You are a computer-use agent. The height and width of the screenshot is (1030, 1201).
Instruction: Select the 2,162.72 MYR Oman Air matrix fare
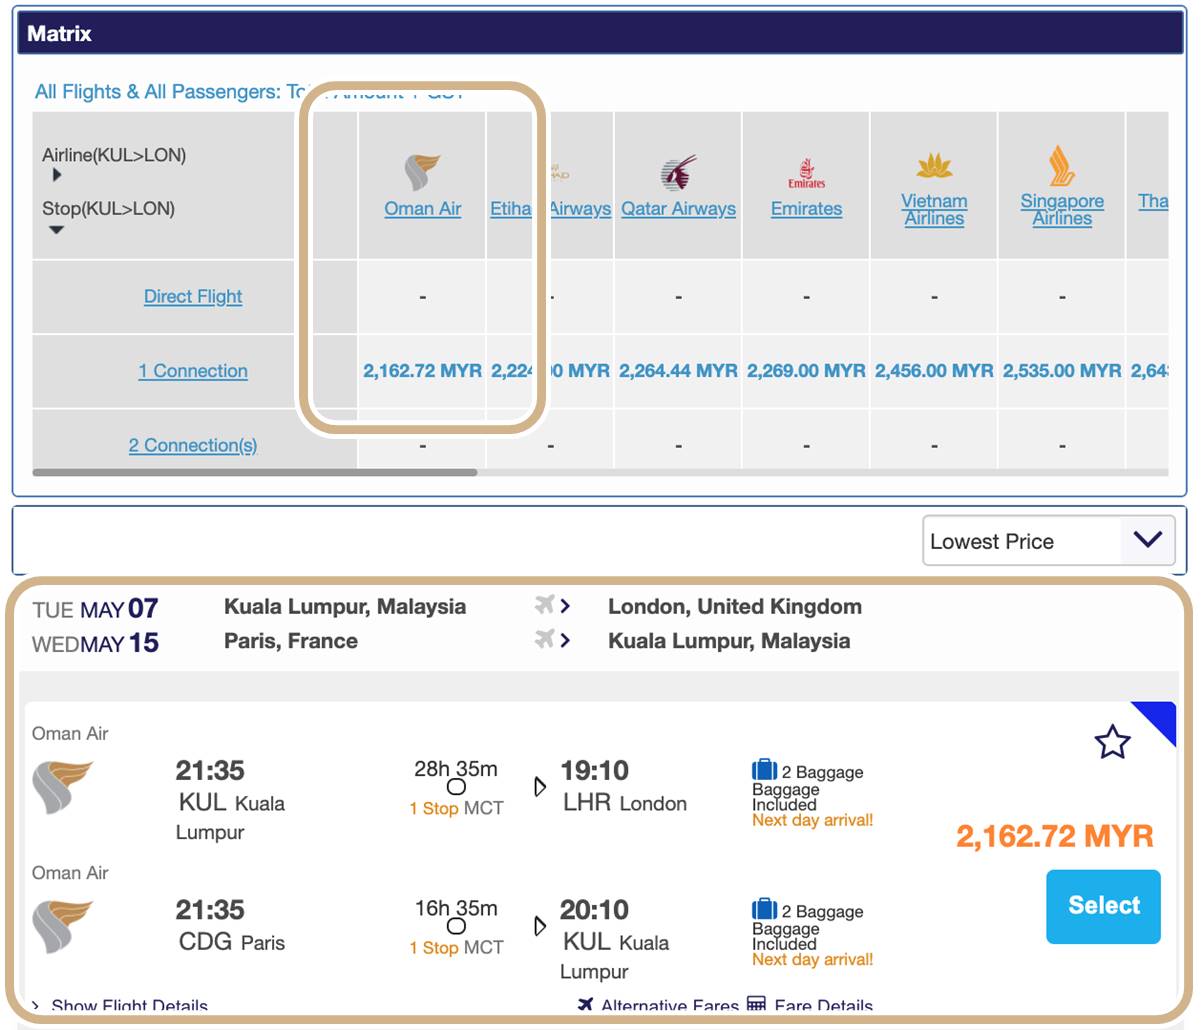[422, 371]
